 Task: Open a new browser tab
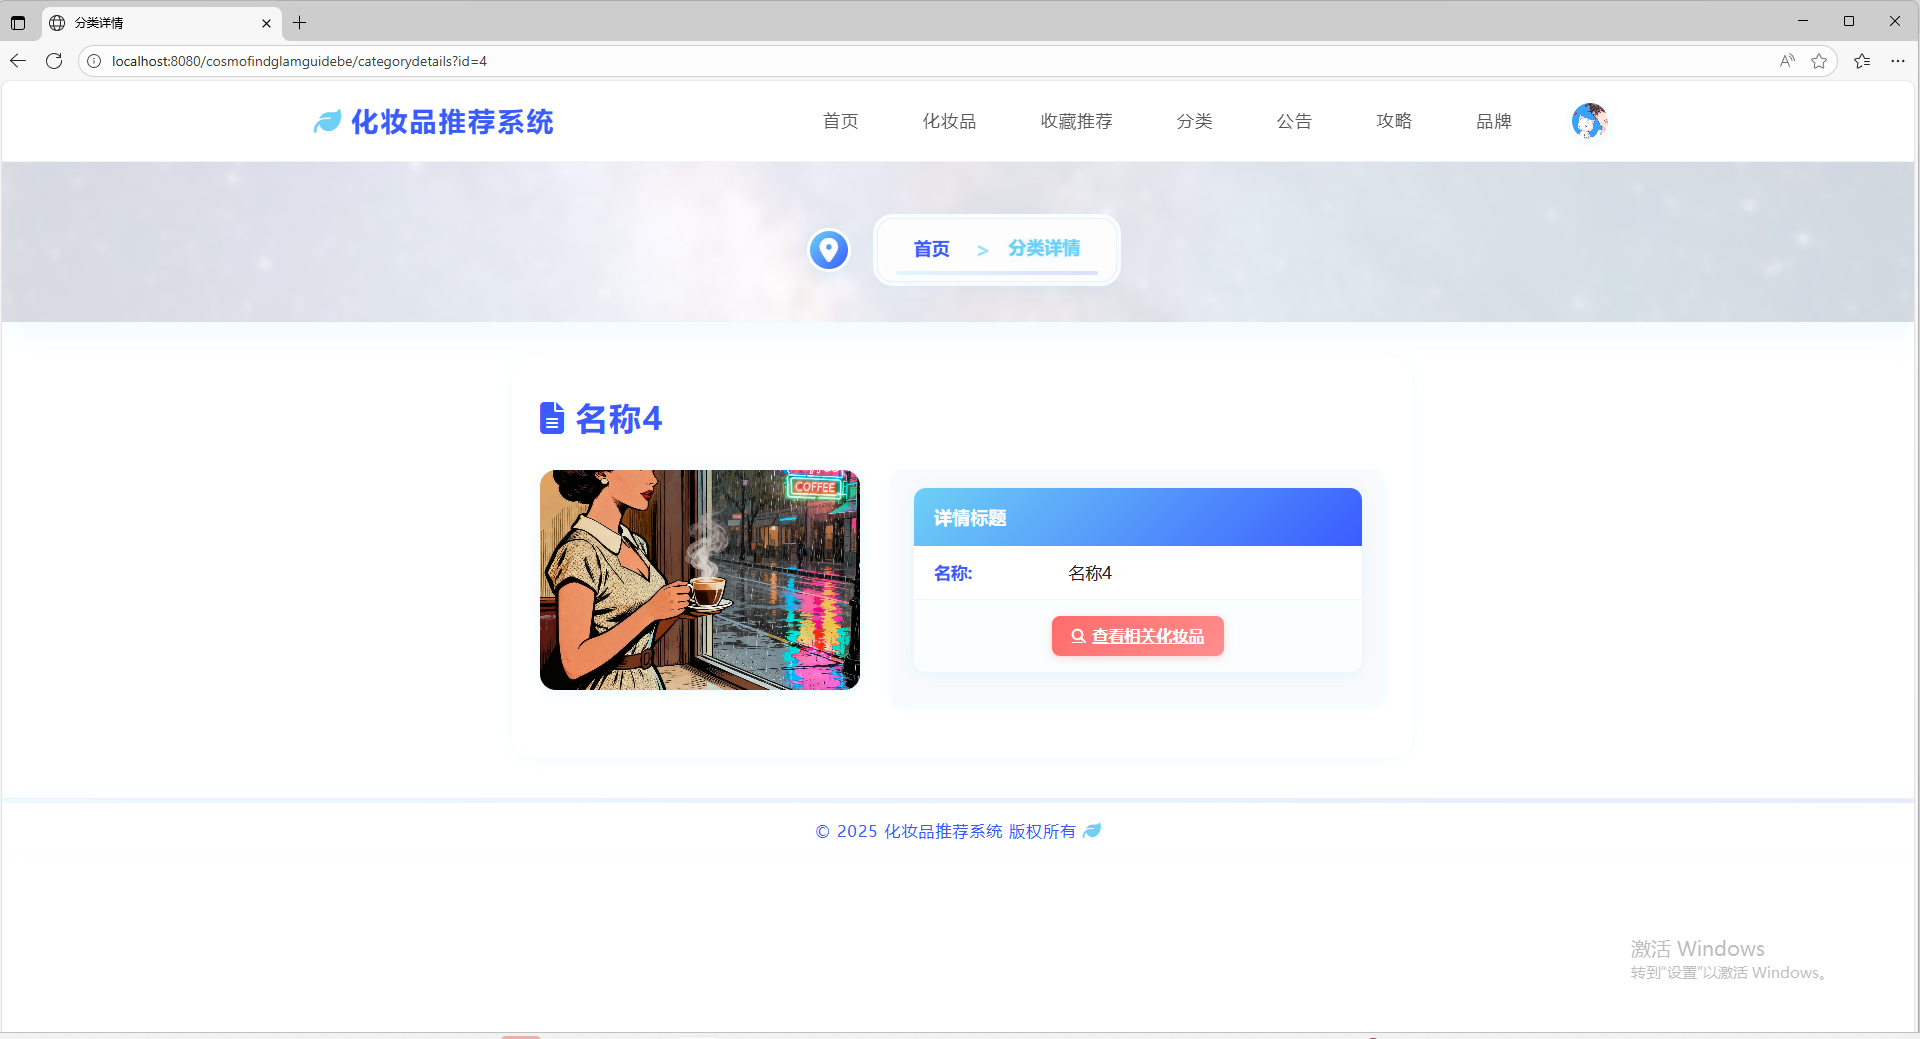[x=299, y=22]
